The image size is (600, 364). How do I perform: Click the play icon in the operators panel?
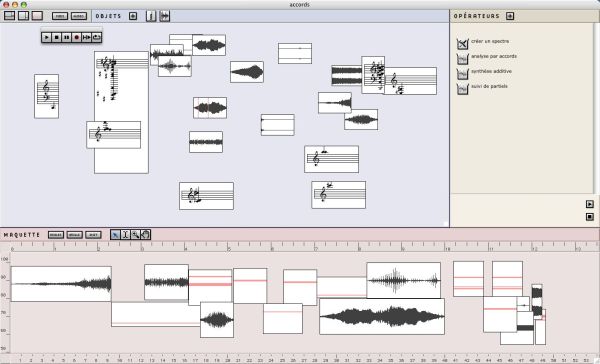[x=590, y=204]
